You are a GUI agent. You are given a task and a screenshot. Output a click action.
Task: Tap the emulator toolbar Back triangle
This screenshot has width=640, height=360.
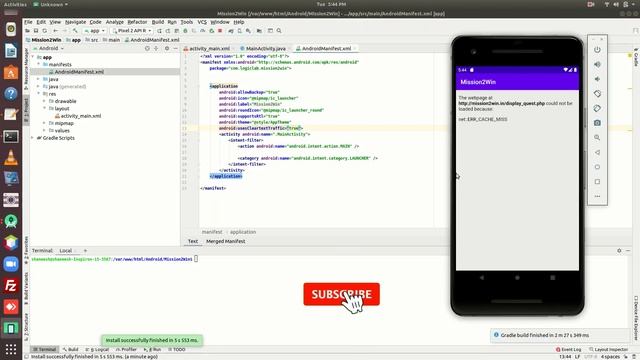[x=597, y=152]
